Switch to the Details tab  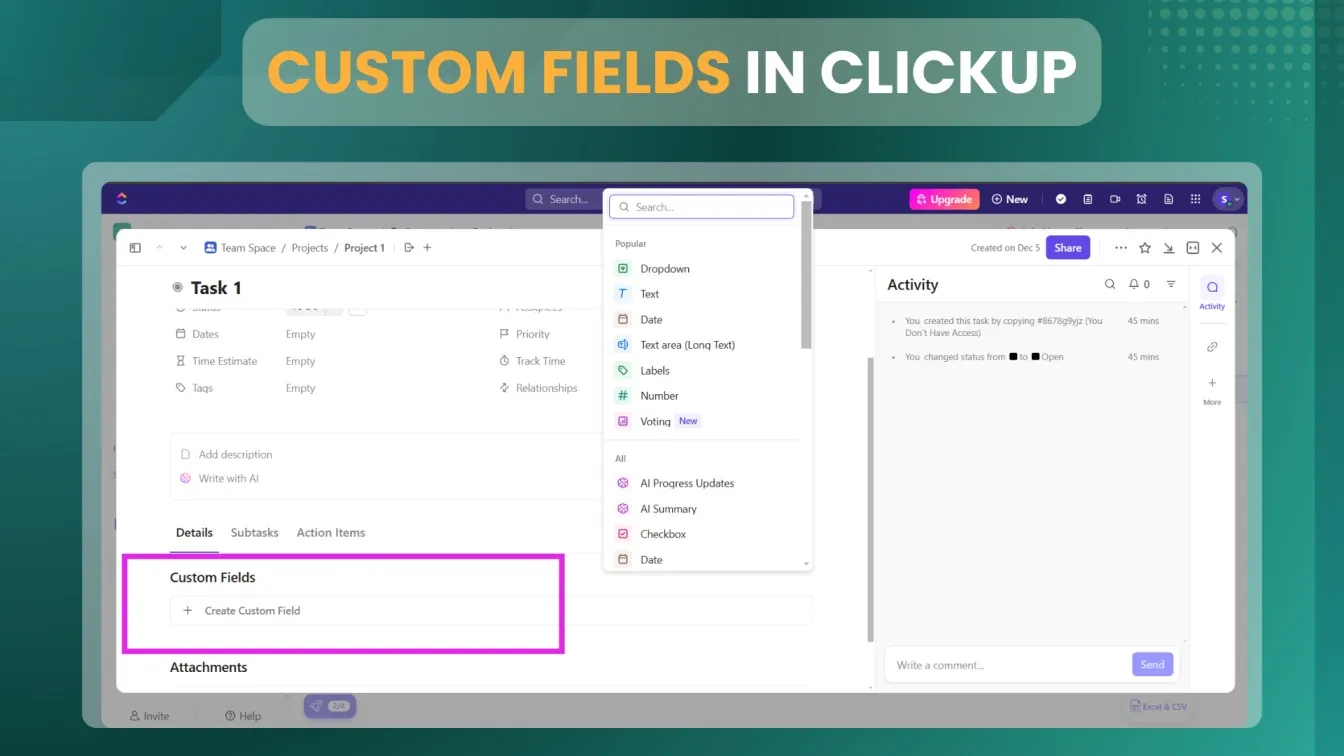click(x=194, y=533)
